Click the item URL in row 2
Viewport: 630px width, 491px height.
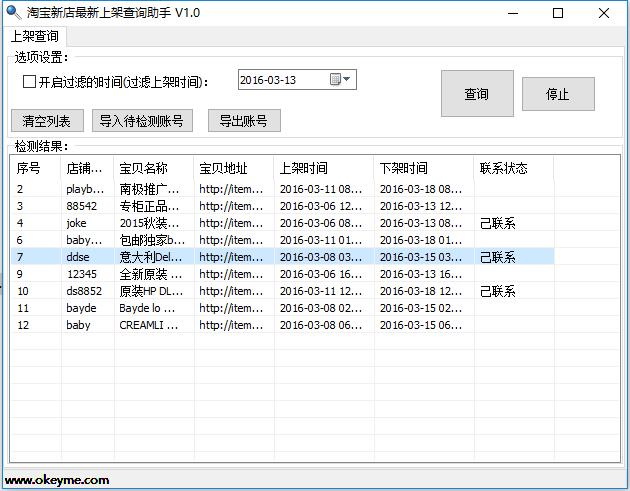click(231, 189)
